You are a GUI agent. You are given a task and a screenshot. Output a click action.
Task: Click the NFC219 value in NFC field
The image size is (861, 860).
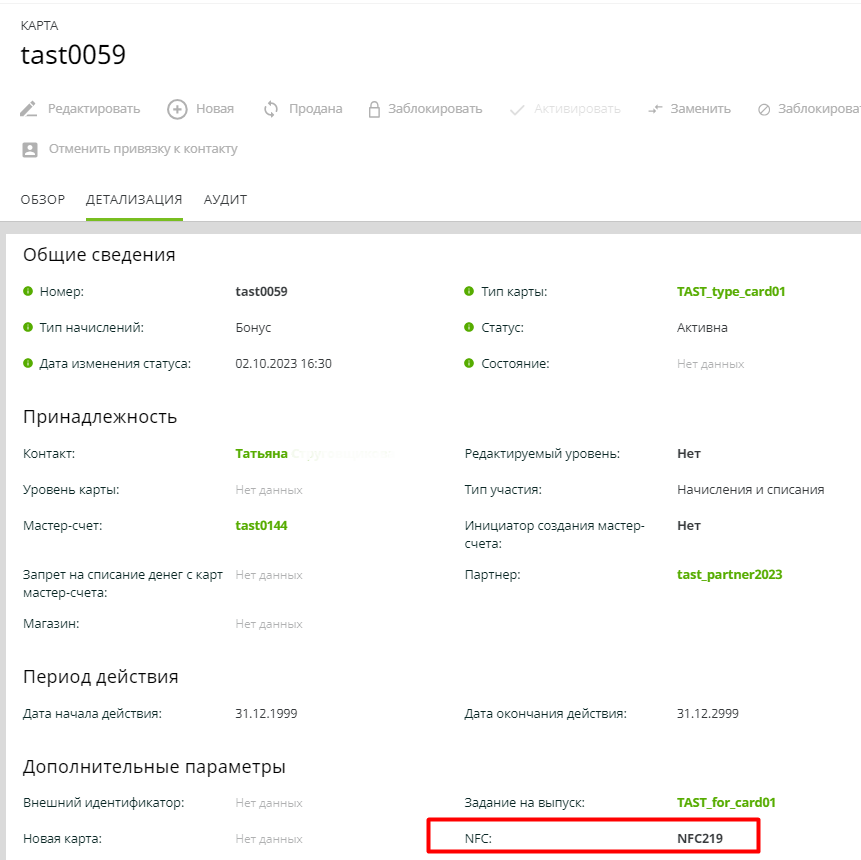click(x=699, y=839)
